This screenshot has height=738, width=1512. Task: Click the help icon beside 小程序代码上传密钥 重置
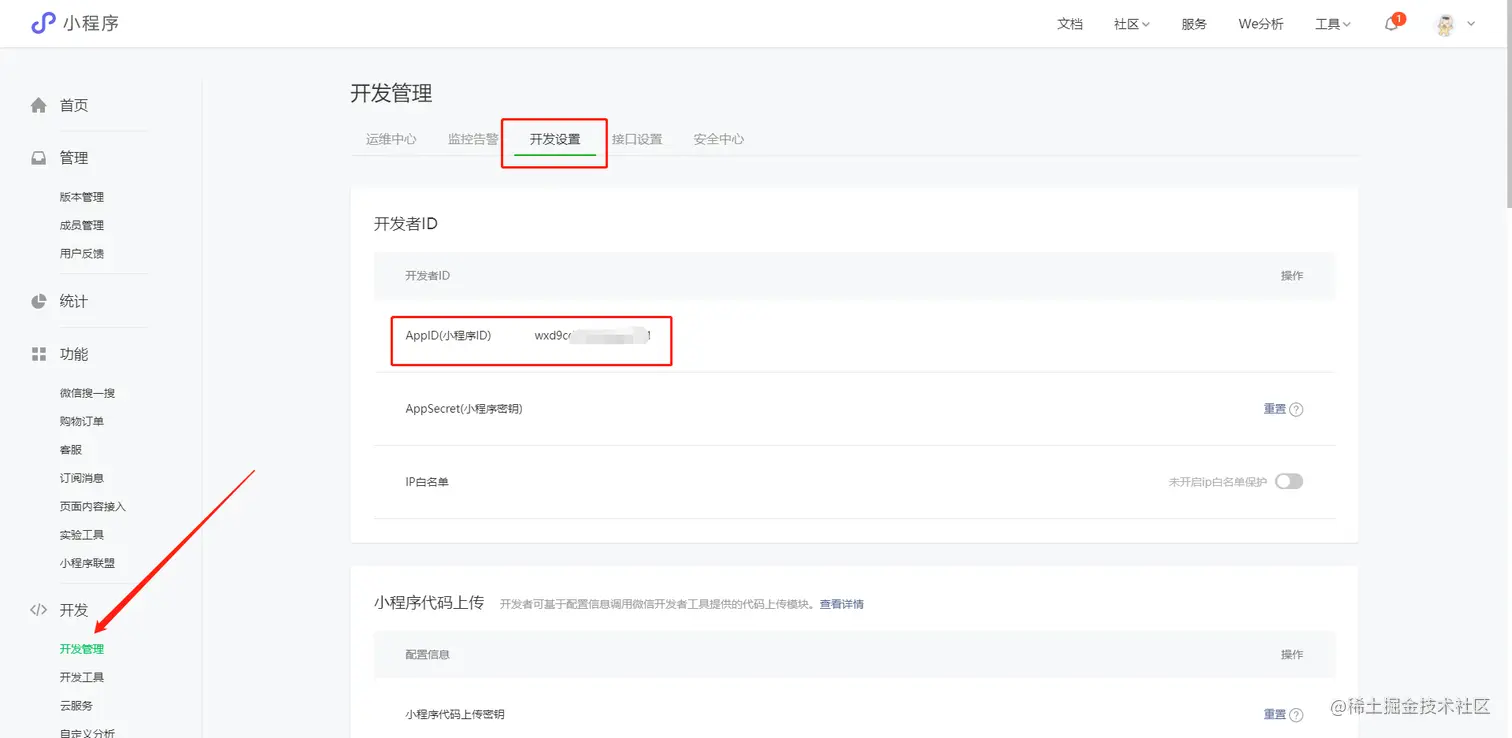coord(1296,715)
